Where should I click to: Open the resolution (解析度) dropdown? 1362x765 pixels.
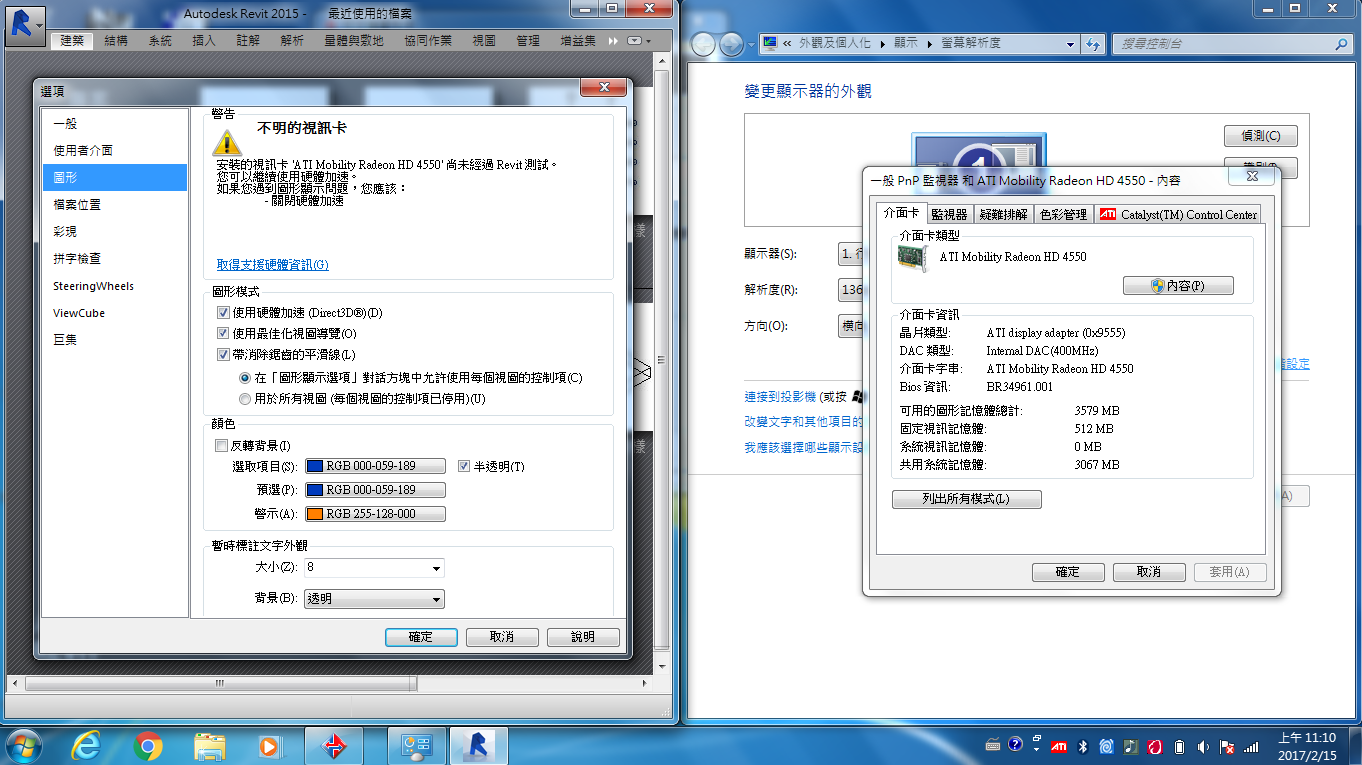tap(851, 290)
